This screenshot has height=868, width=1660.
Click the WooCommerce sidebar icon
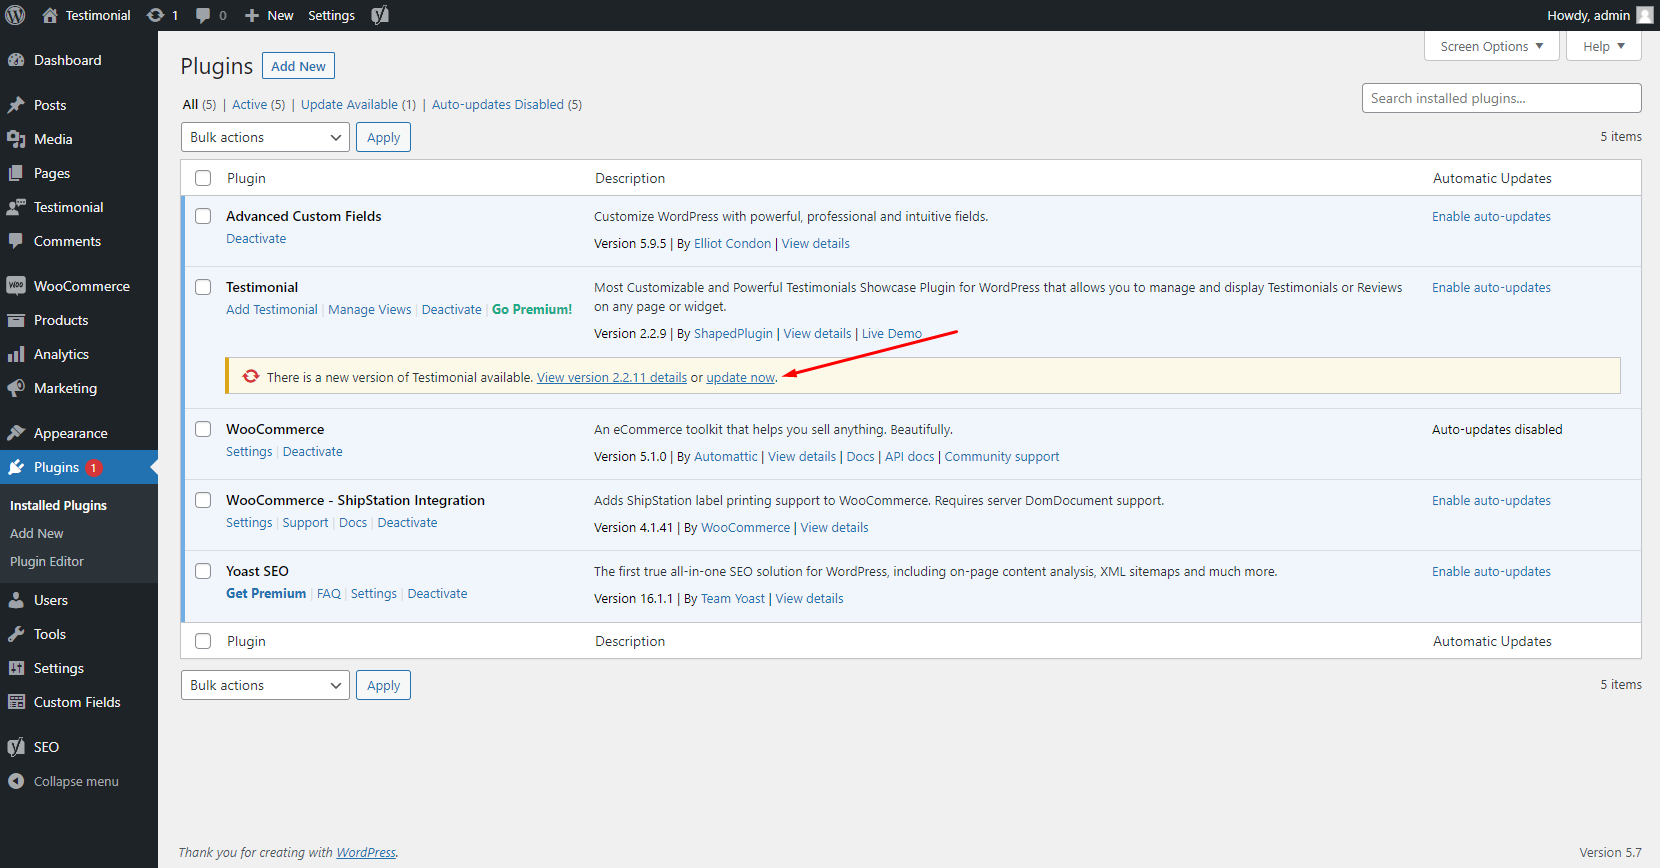[16, 286]
